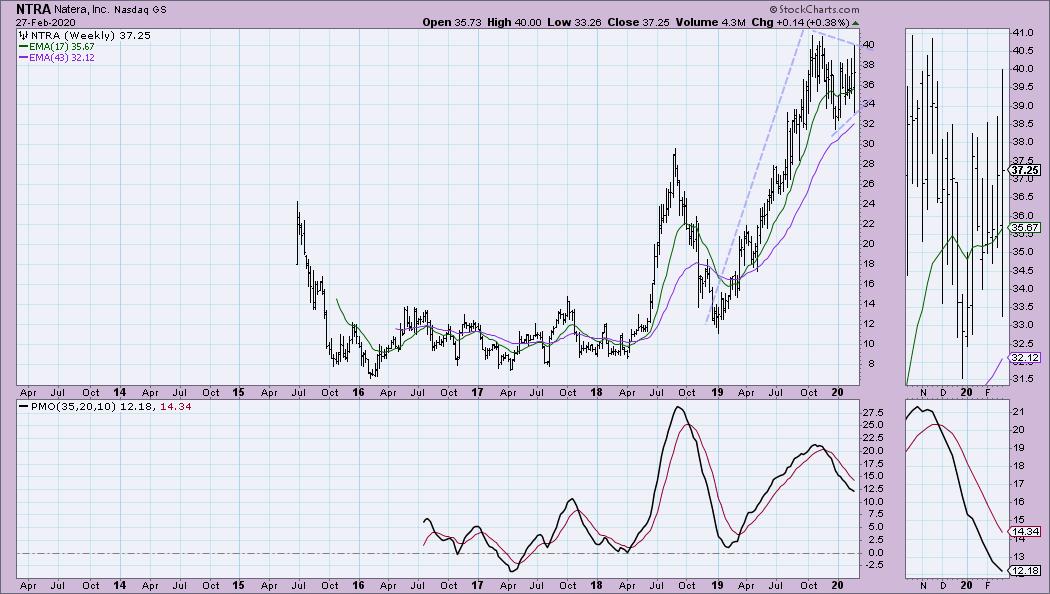Click the Nasdaq GS exchange label

tap(140, 10)
